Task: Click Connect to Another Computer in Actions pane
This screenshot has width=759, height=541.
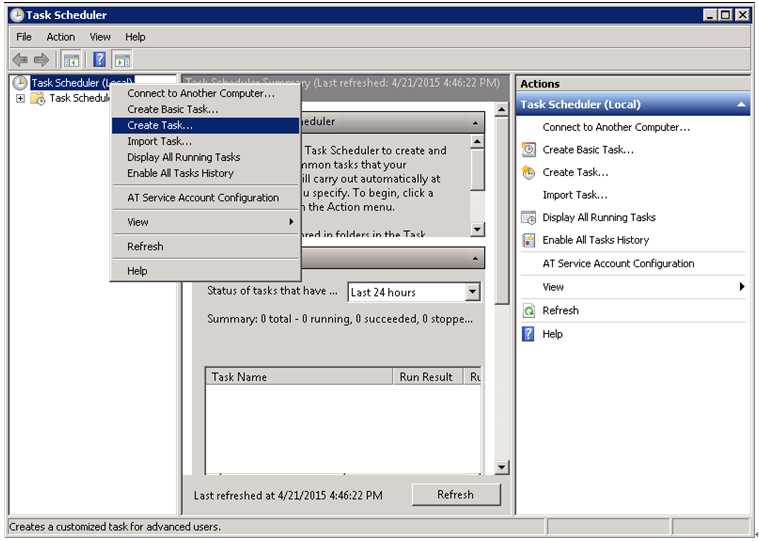Action: (x=616, y=127)
